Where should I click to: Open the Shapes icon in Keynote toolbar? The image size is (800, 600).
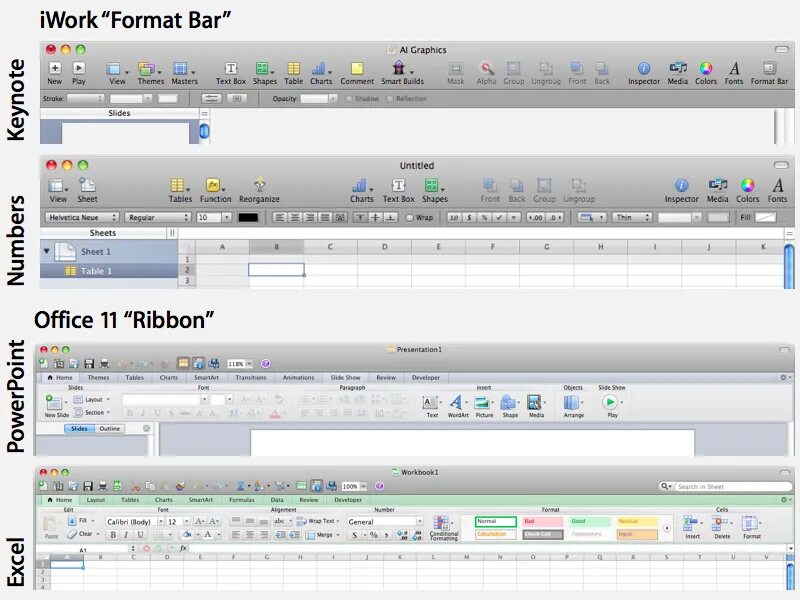click(x=262, y=68)
